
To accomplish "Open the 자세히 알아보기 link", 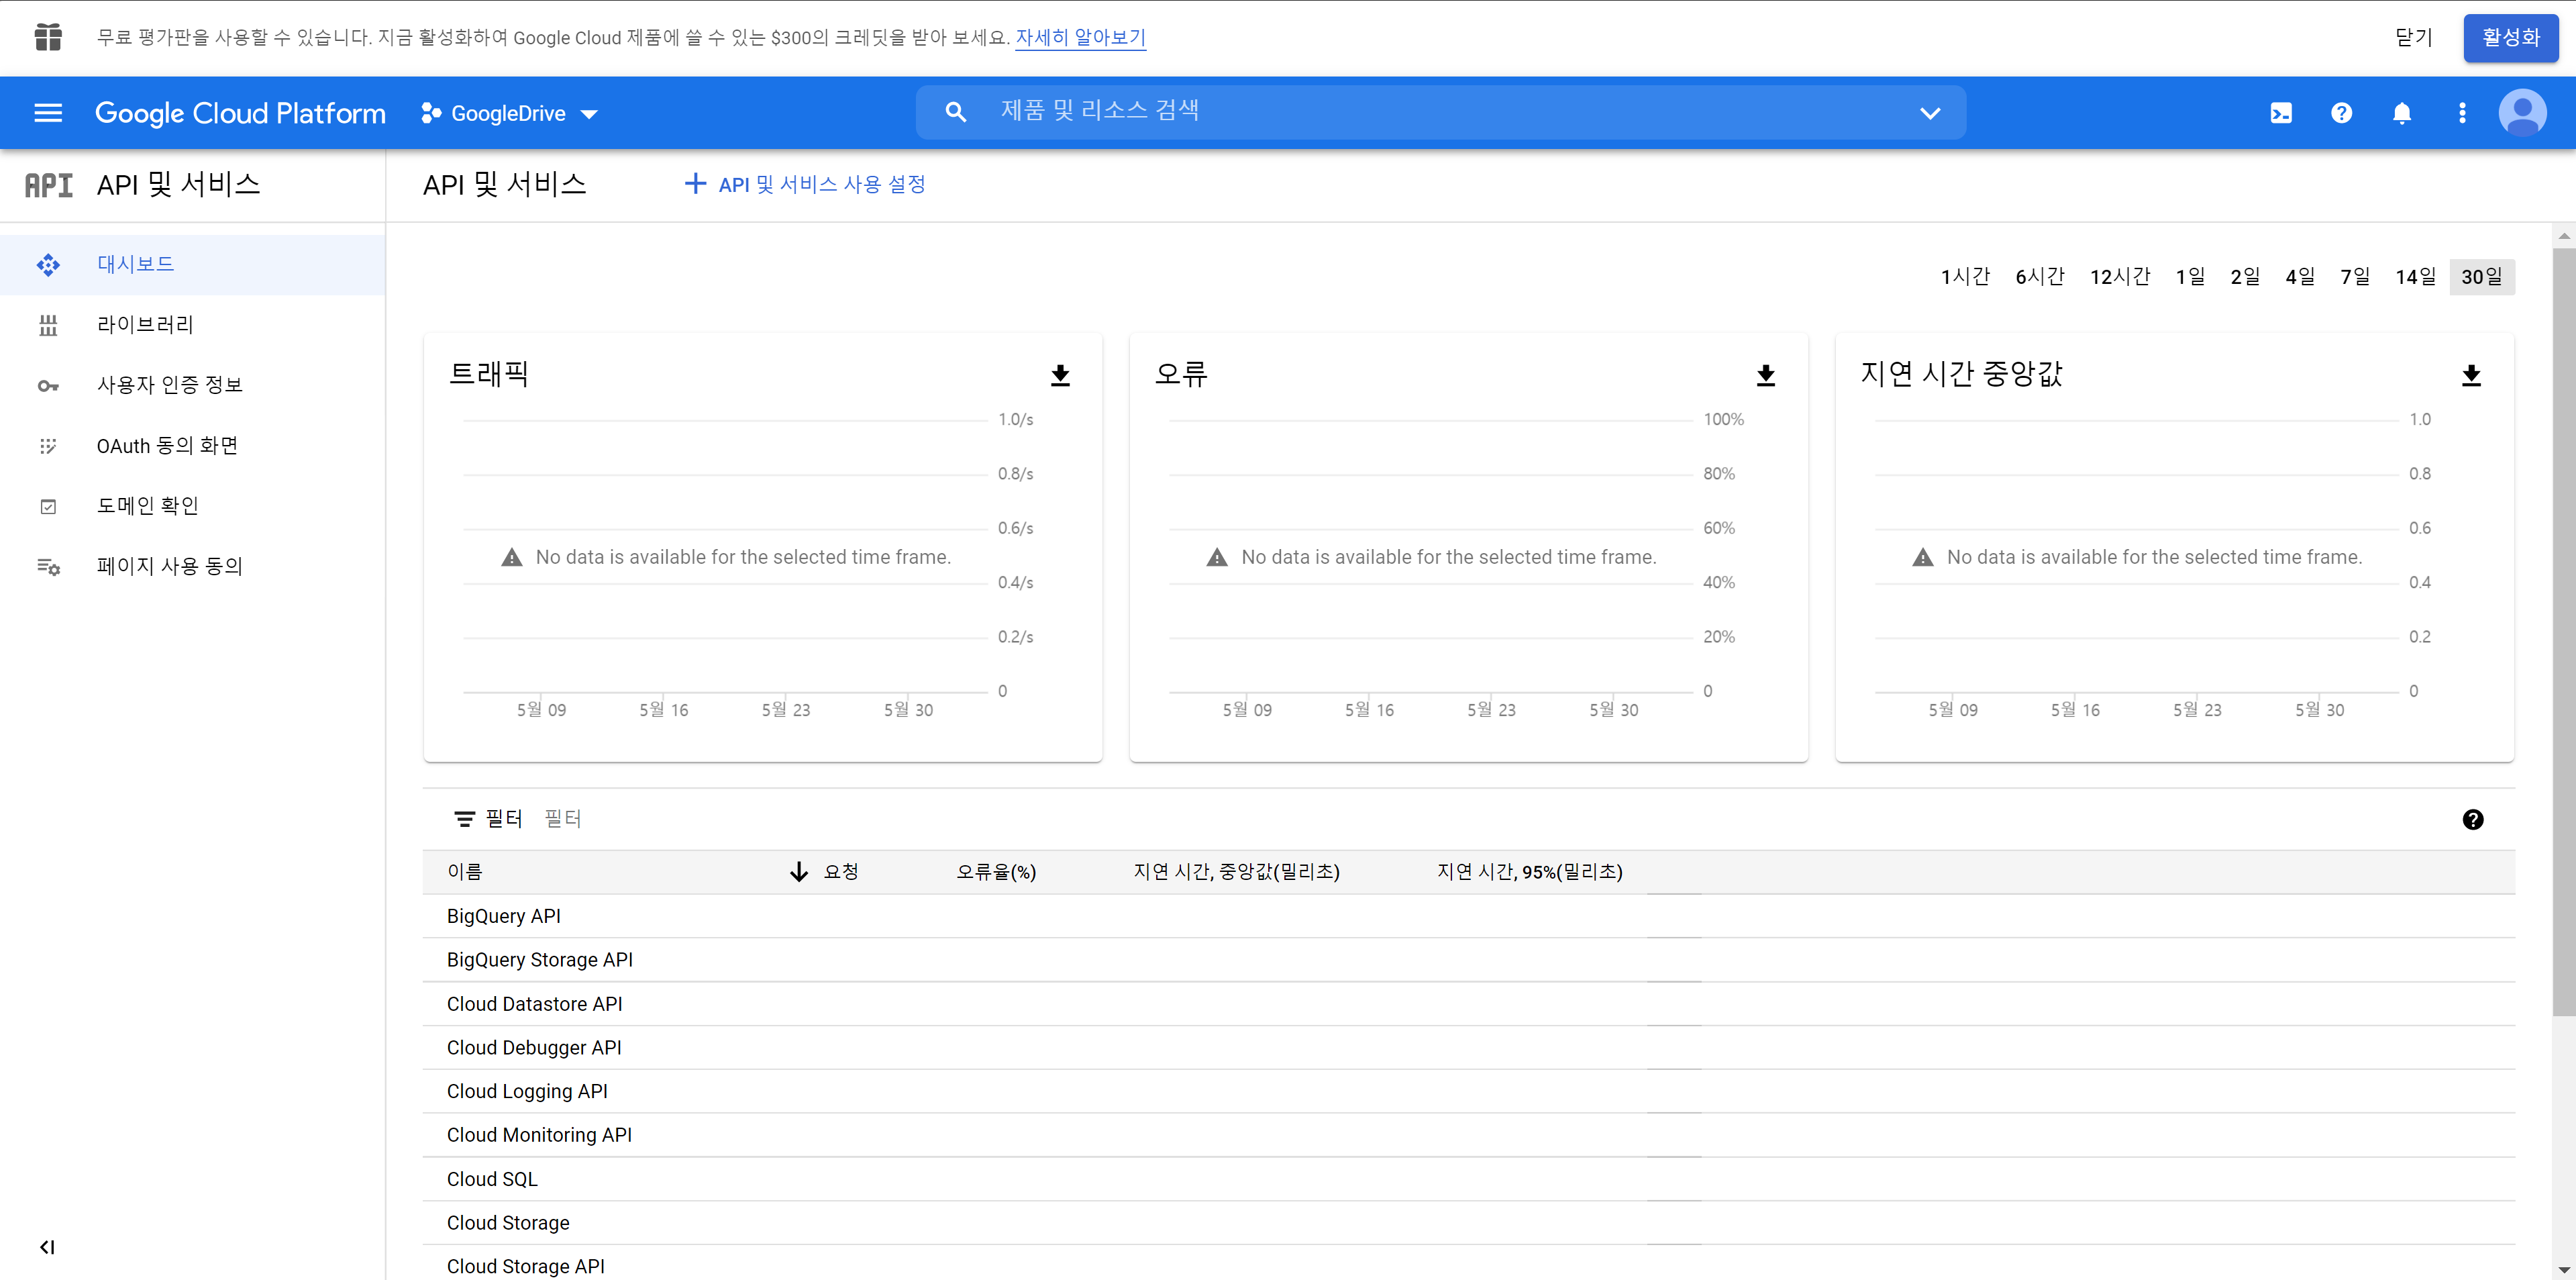I will point(1080,38).
